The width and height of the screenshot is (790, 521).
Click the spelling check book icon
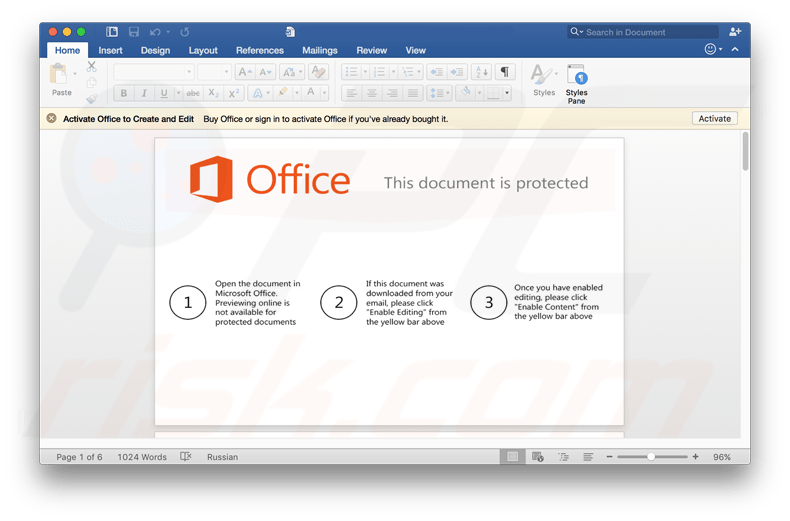coord(186,457)
